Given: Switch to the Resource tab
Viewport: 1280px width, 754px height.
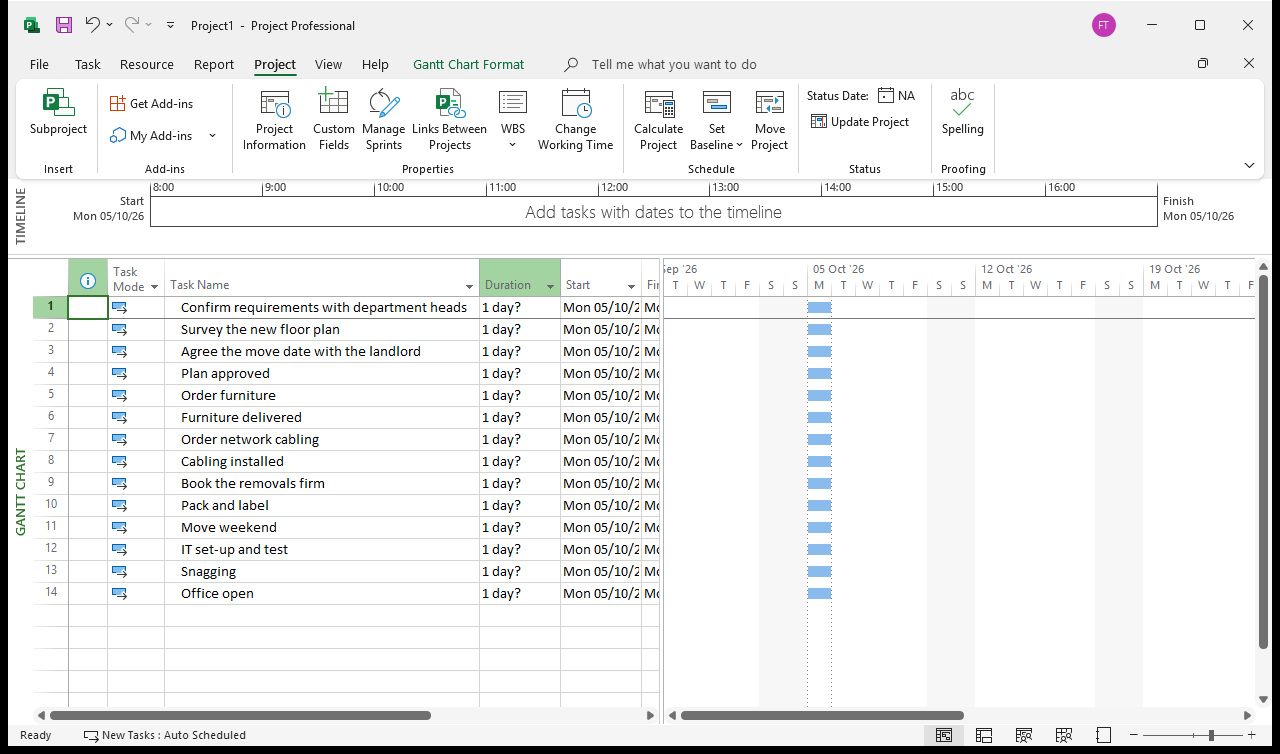Looking at the screenshot, I should coord(147,64).
